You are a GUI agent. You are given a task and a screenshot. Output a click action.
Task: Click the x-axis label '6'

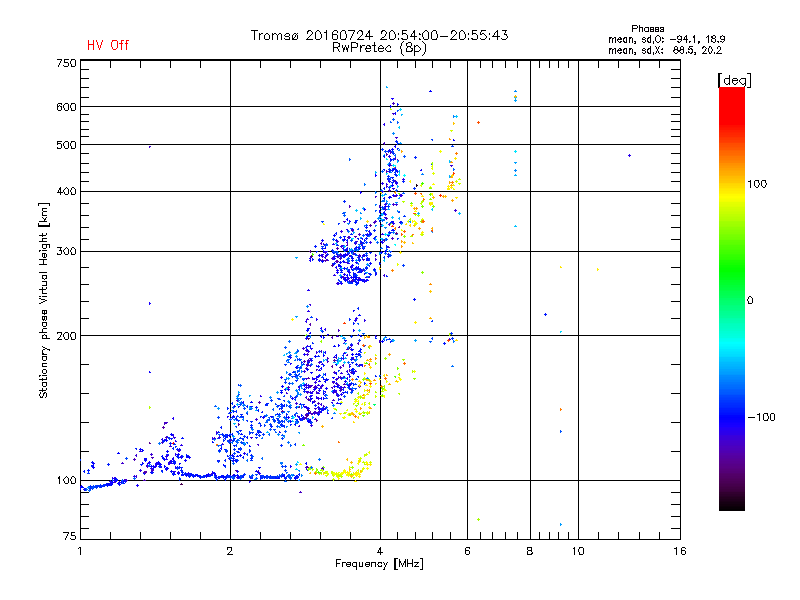[x=467, y=551]
